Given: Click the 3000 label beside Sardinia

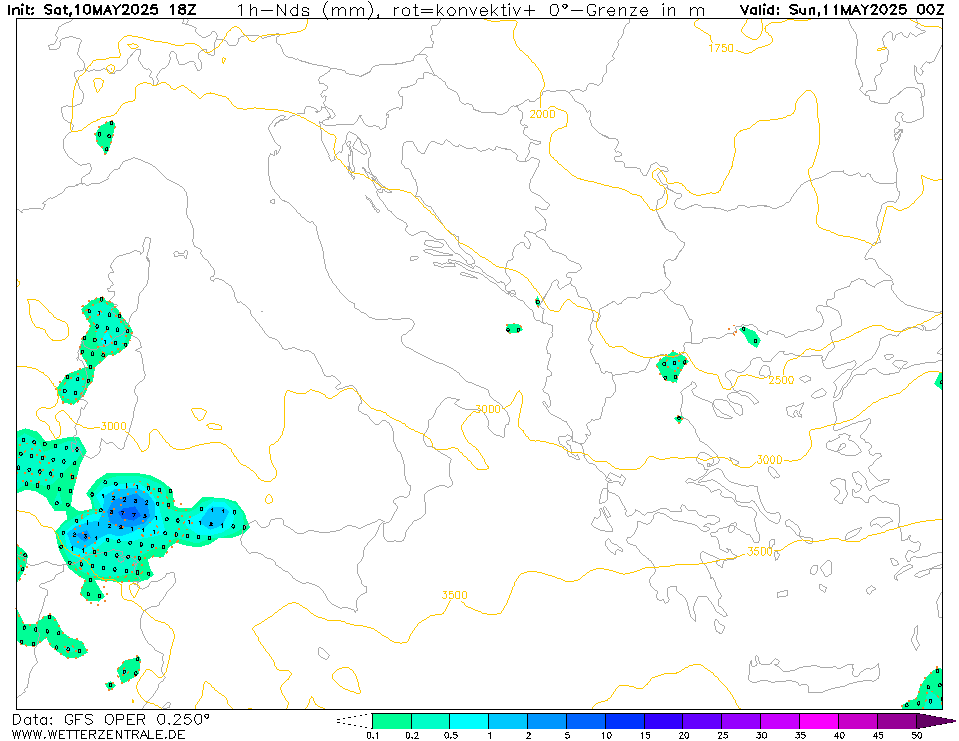Looking at the screenshot, I should click(113, 426).
